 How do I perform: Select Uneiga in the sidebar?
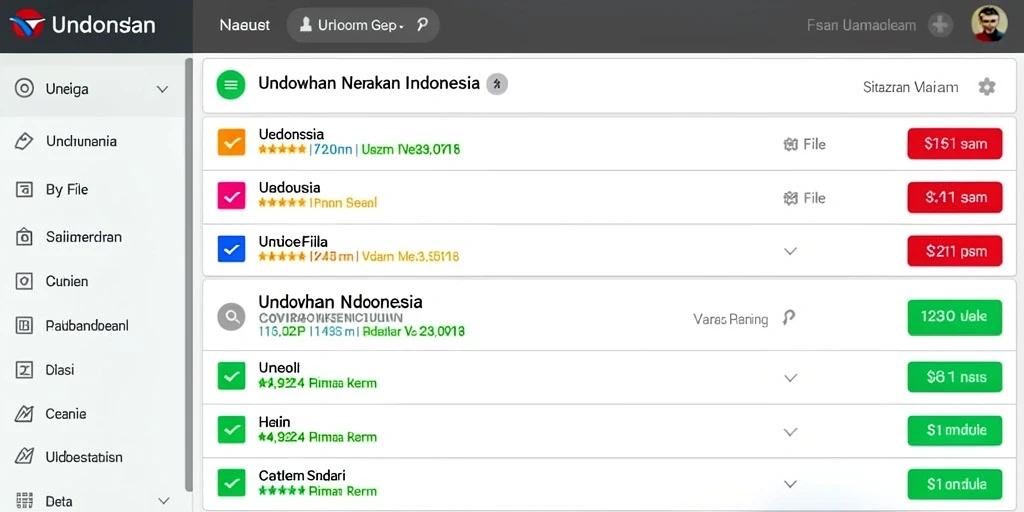[91, 89]
